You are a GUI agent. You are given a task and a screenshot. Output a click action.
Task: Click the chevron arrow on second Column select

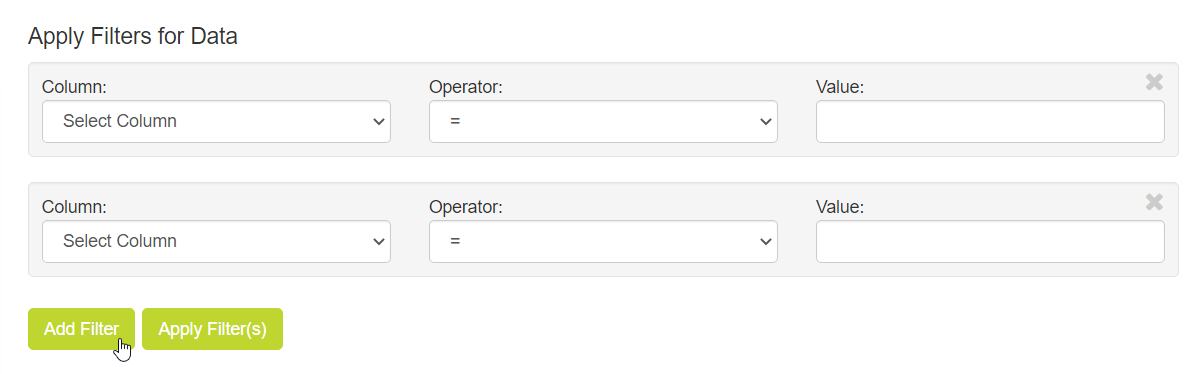click(380, 242)
